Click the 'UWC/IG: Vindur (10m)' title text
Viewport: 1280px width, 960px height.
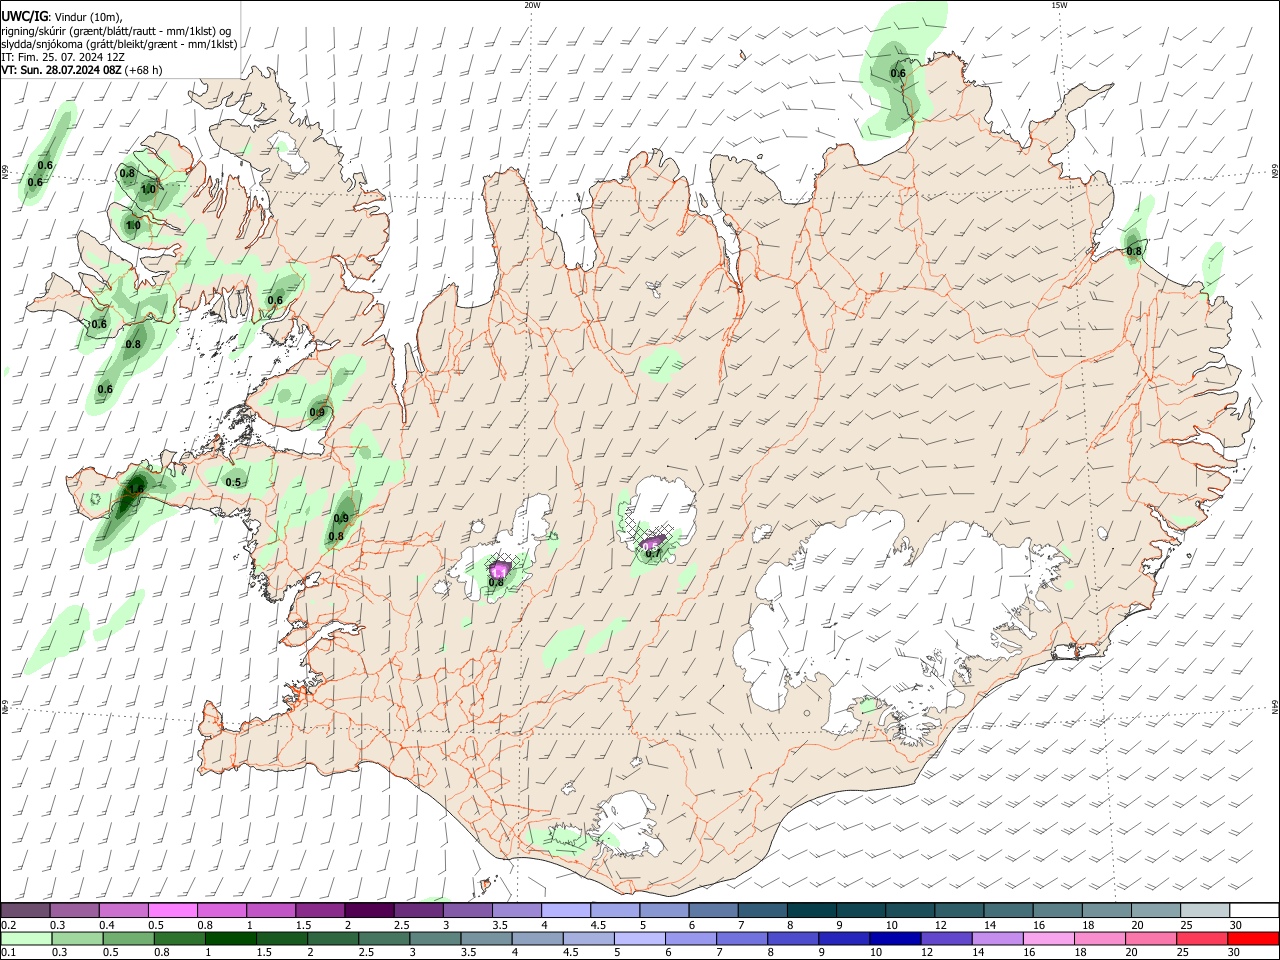point(61,17)
